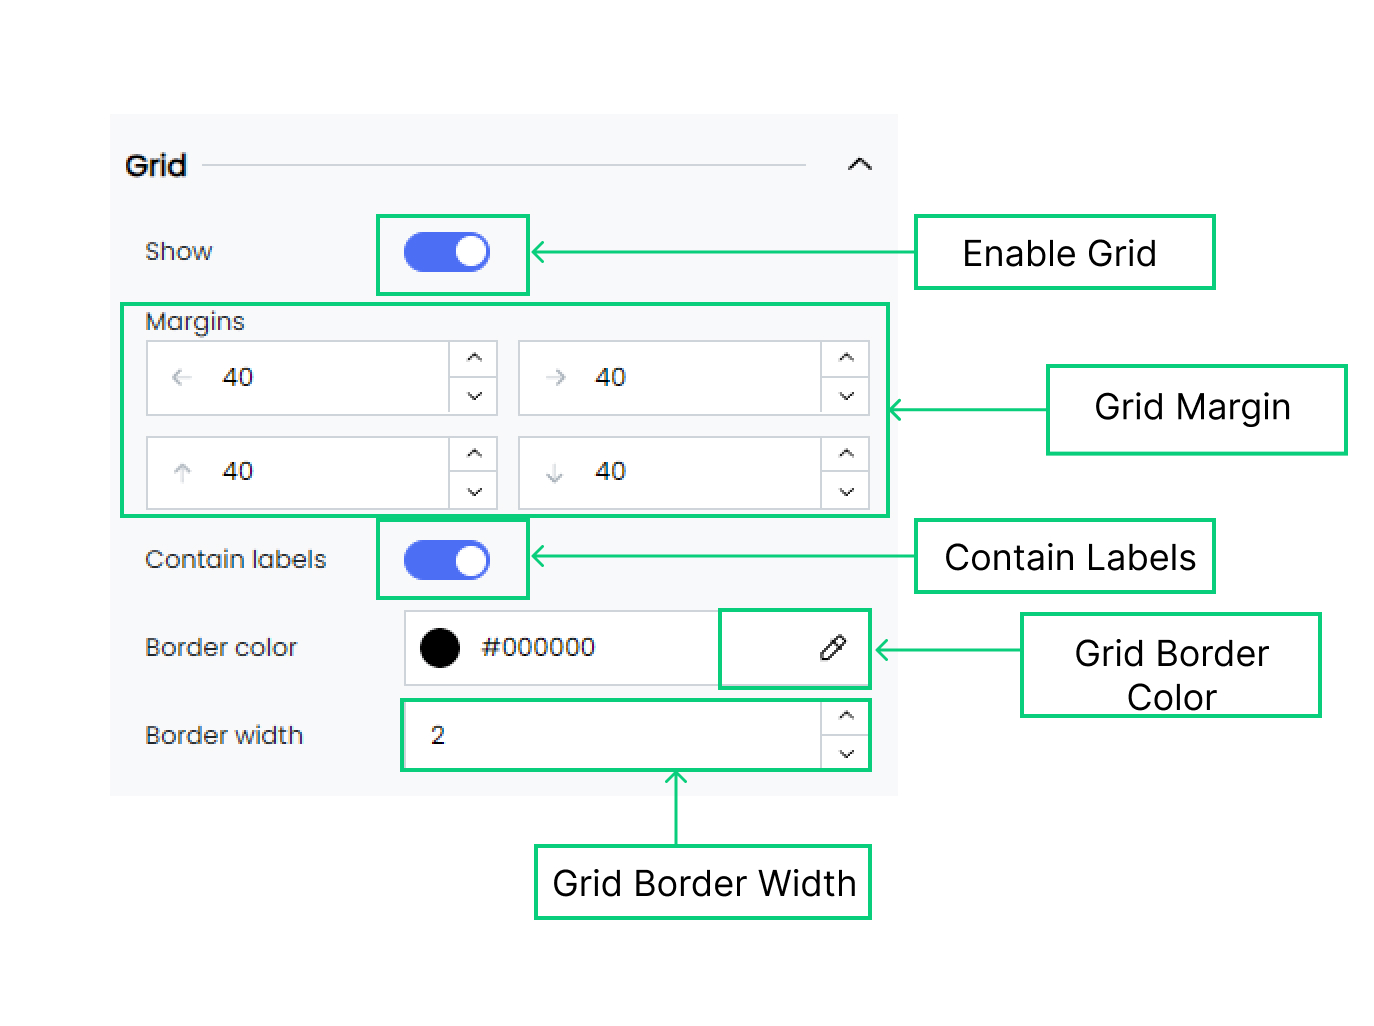Click the Margins label
1374x1026 pixels.
pyautogui.click(x=195, y=322)
